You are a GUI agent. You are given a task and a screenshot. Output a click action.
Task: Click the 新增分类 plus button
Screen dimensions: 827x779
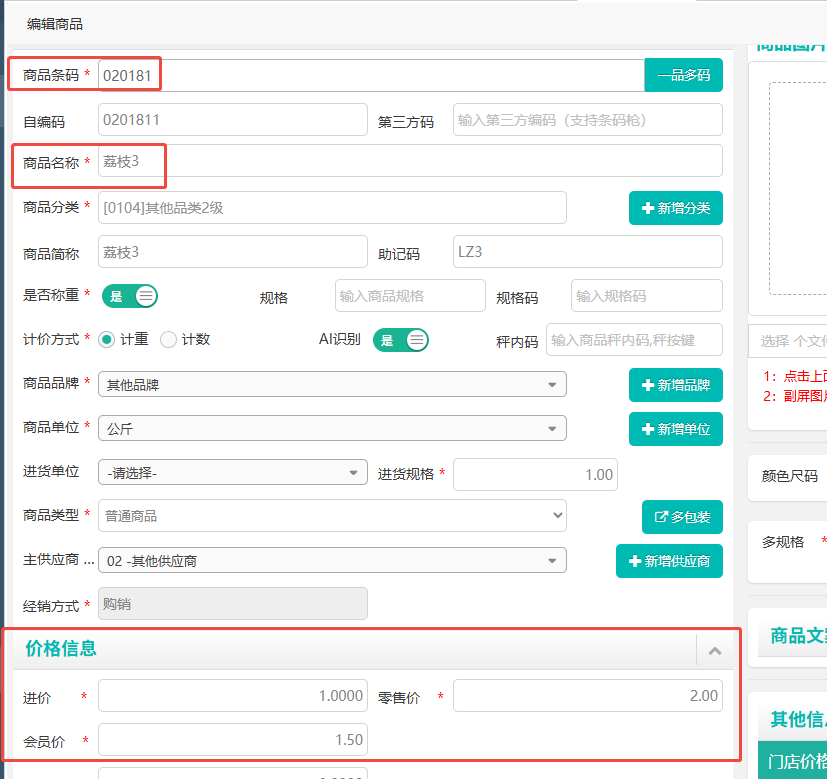click(x=675, y=208)
